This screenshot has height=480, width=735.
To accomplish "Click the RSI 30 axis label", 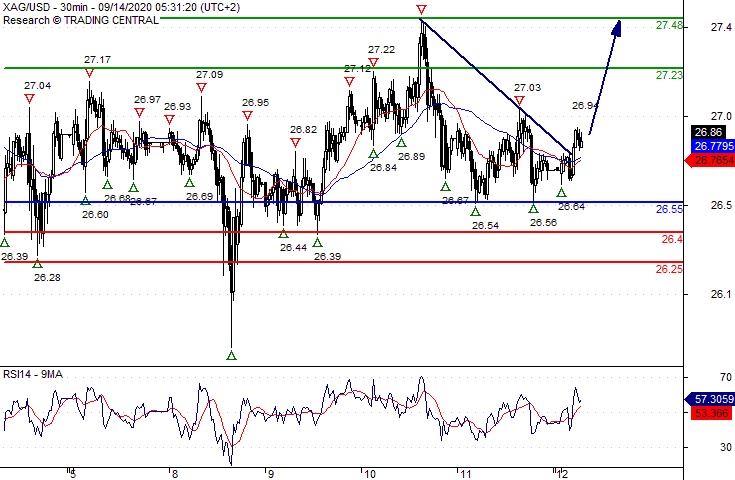I will coord(726,447).
